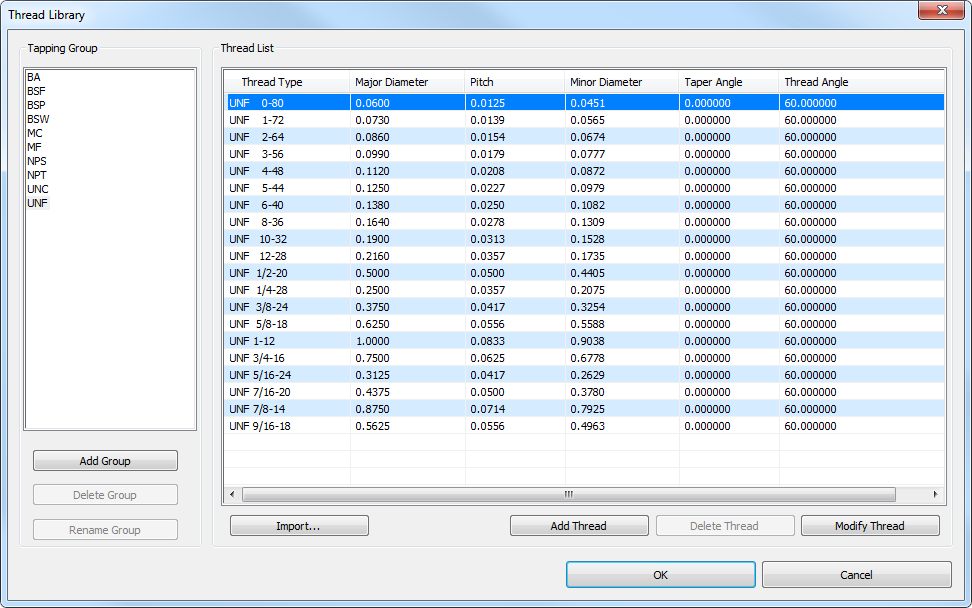Click pitch value 0.0714
The height and width of the screenshot is (608, 972).
tap(487, 410)
